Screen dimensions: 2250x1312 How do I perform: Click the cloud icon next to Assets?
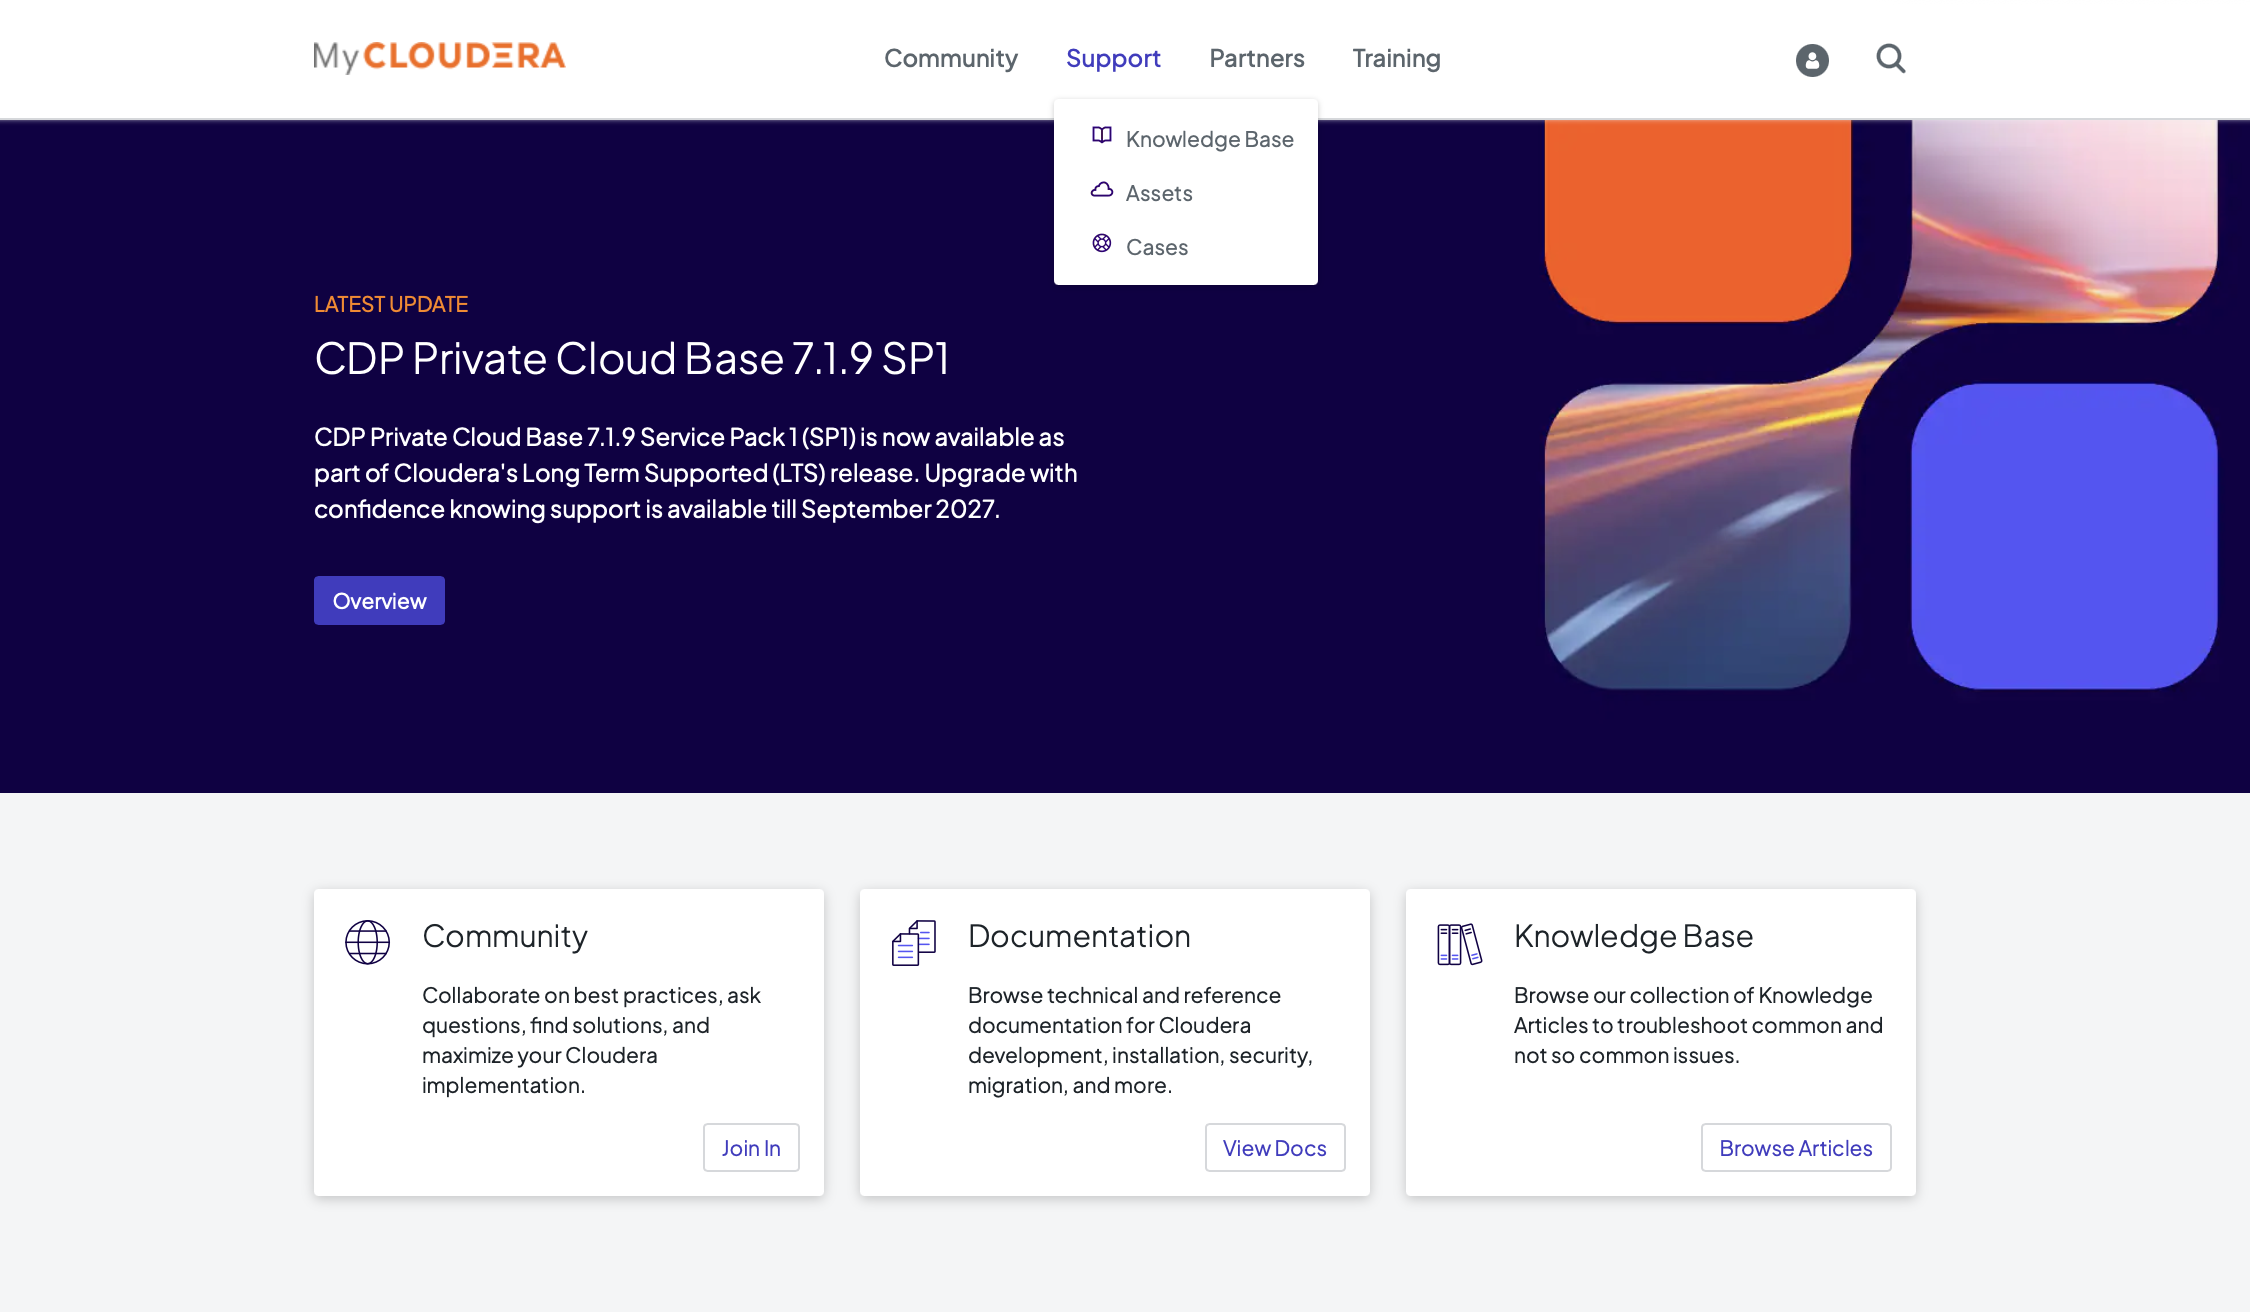(x=1101, y=190)
